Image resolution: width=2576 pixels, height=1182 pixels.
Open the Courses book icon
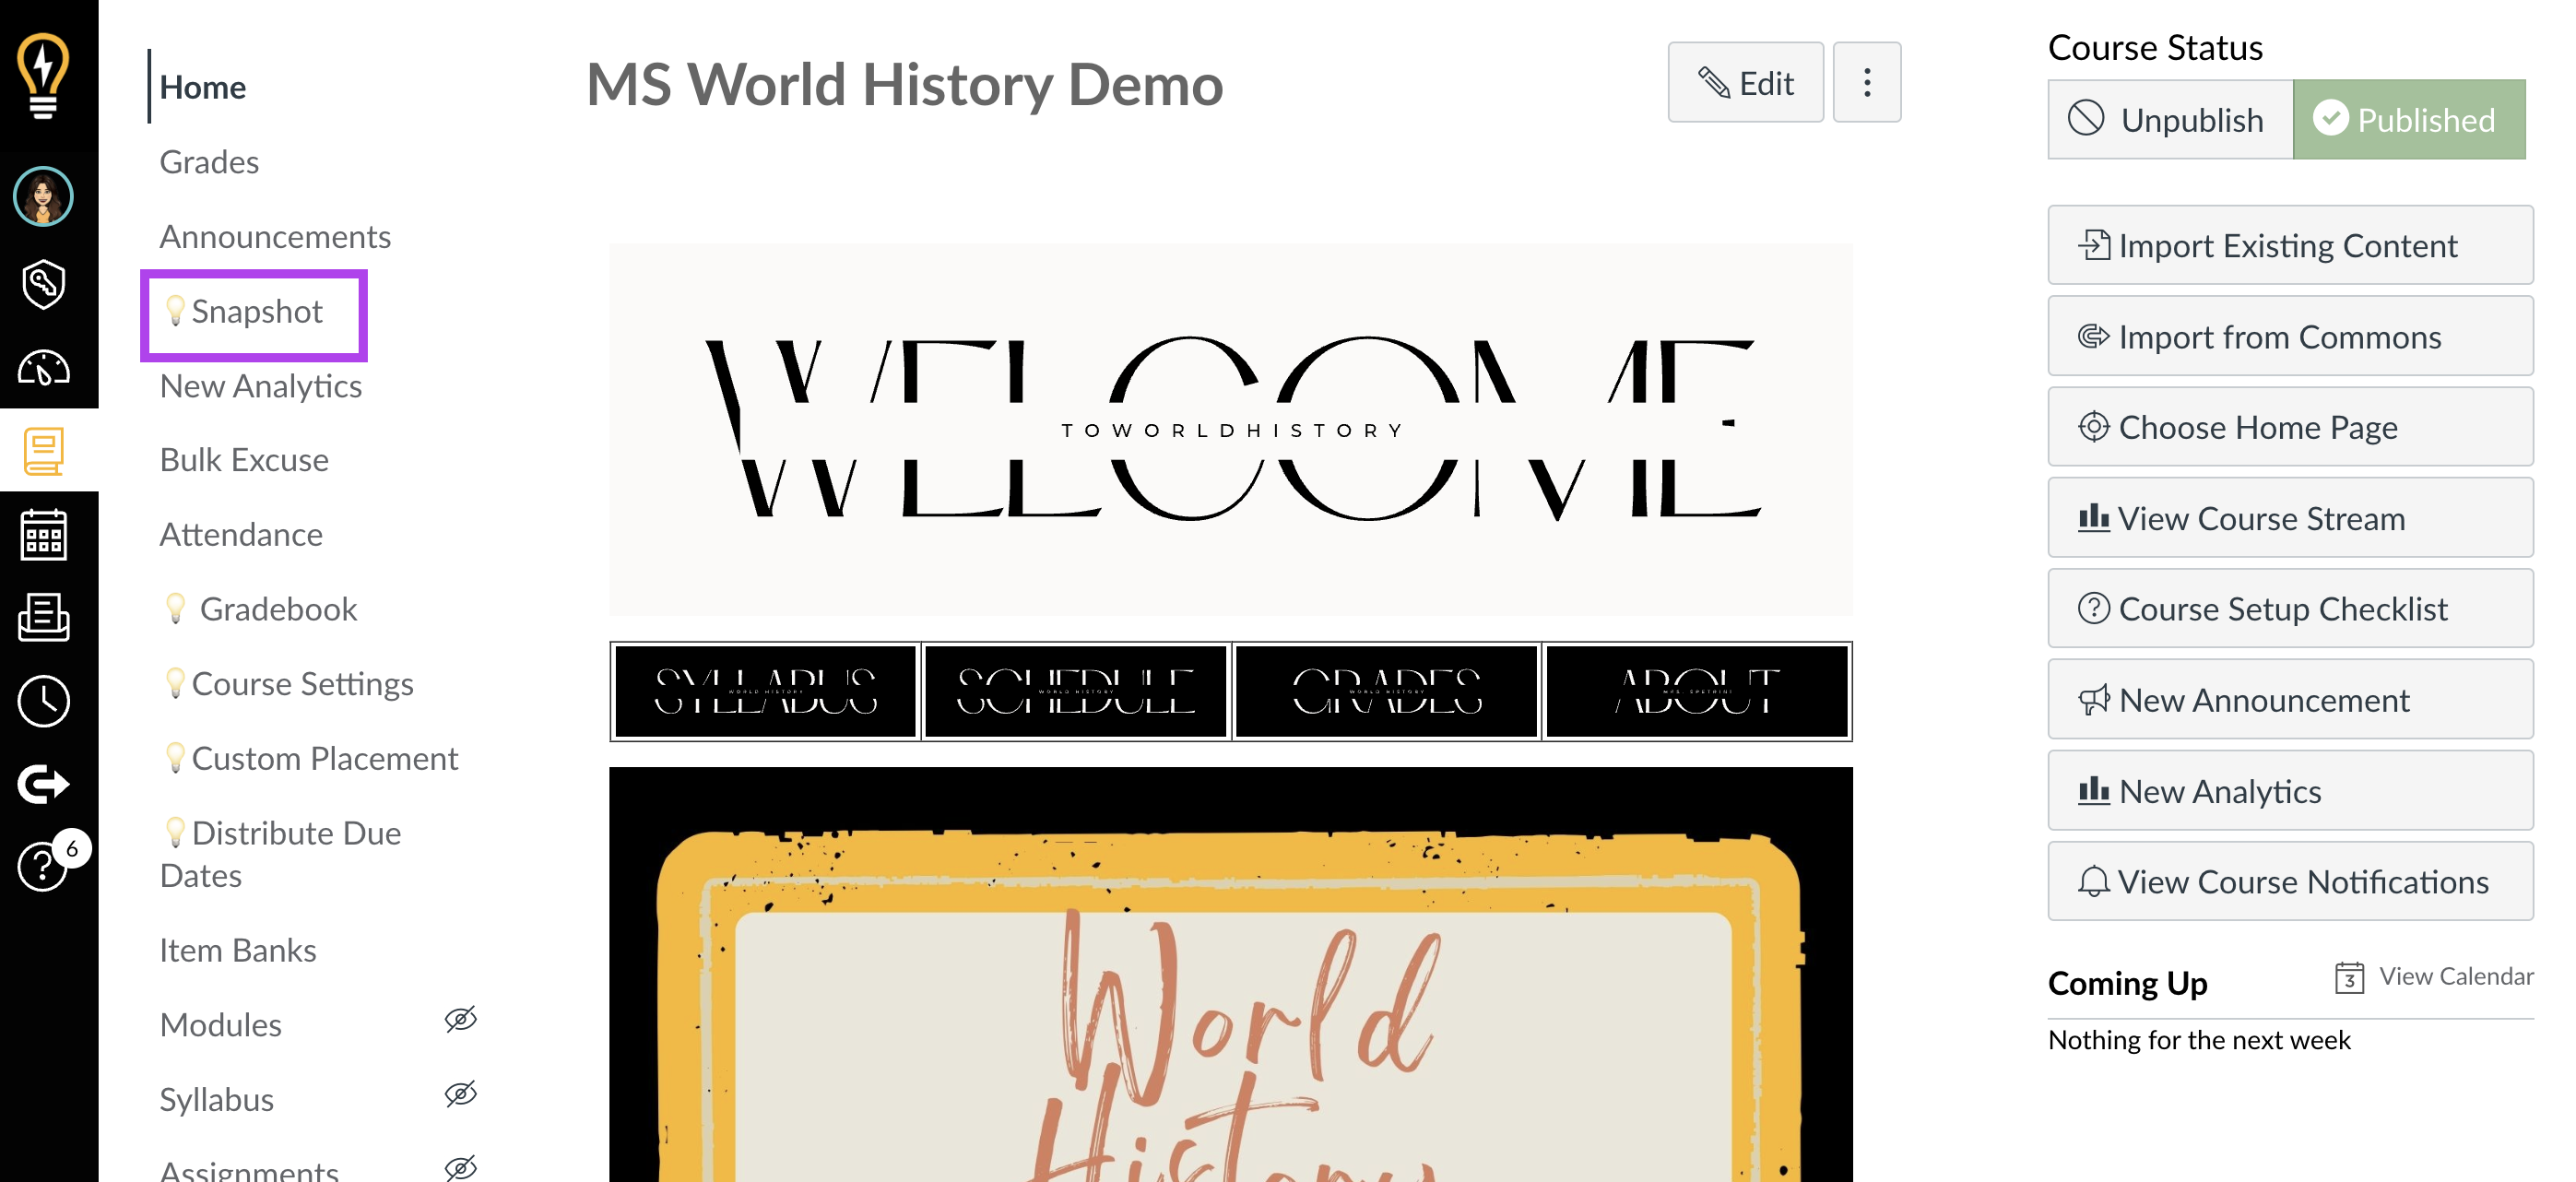click(x=43, y=452)
